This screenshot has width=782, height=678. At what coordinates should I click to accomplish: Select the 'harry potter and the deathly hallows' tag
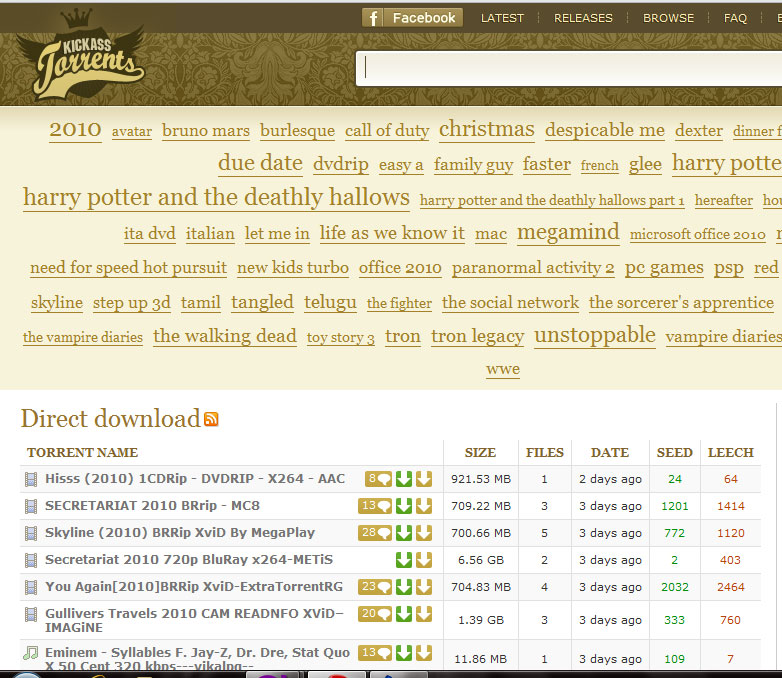coord(216,197)
